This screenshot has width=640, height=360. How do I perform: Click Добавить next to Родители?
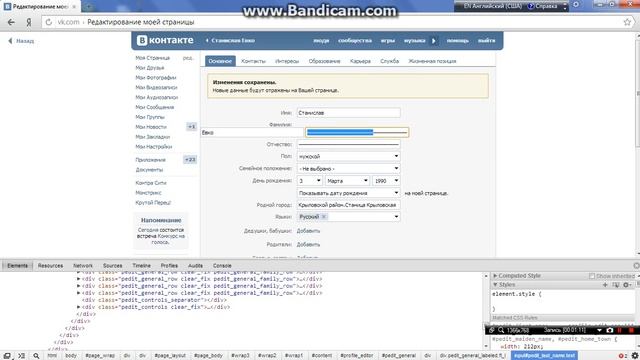[308, 244]
